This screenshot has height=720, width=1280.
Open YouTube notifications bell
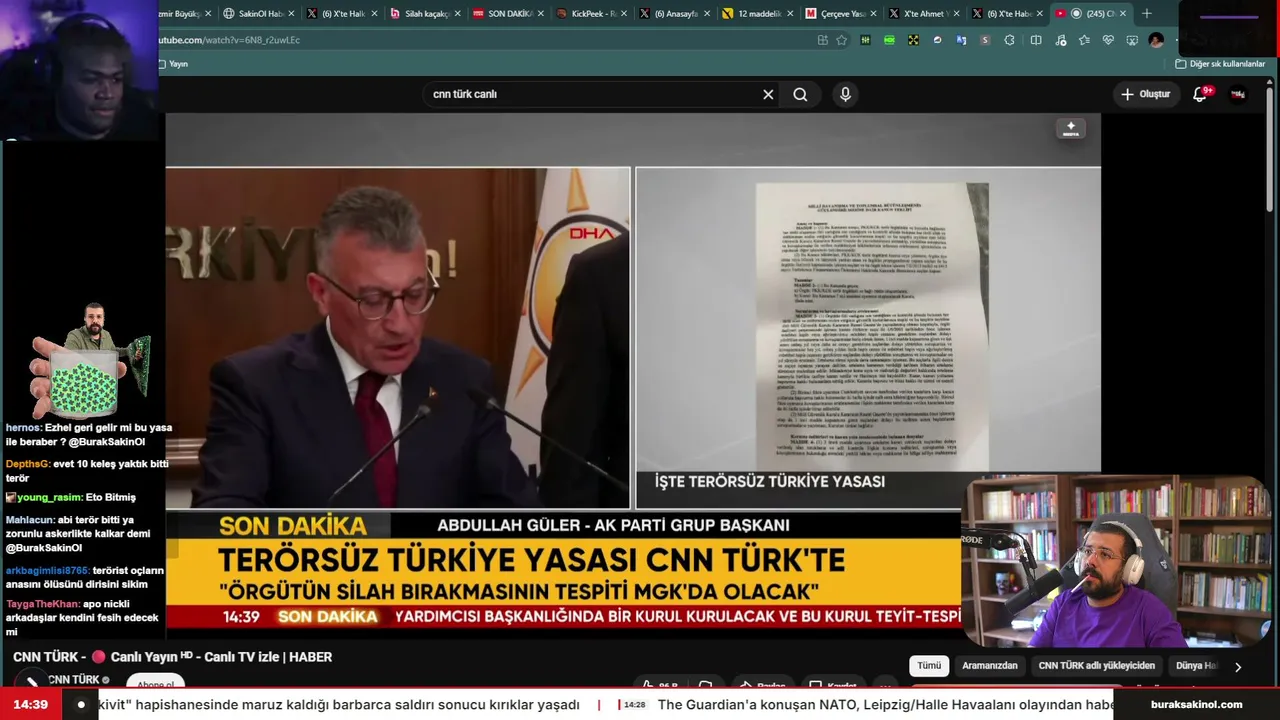pyautogui.click(x=1200, y=94)
